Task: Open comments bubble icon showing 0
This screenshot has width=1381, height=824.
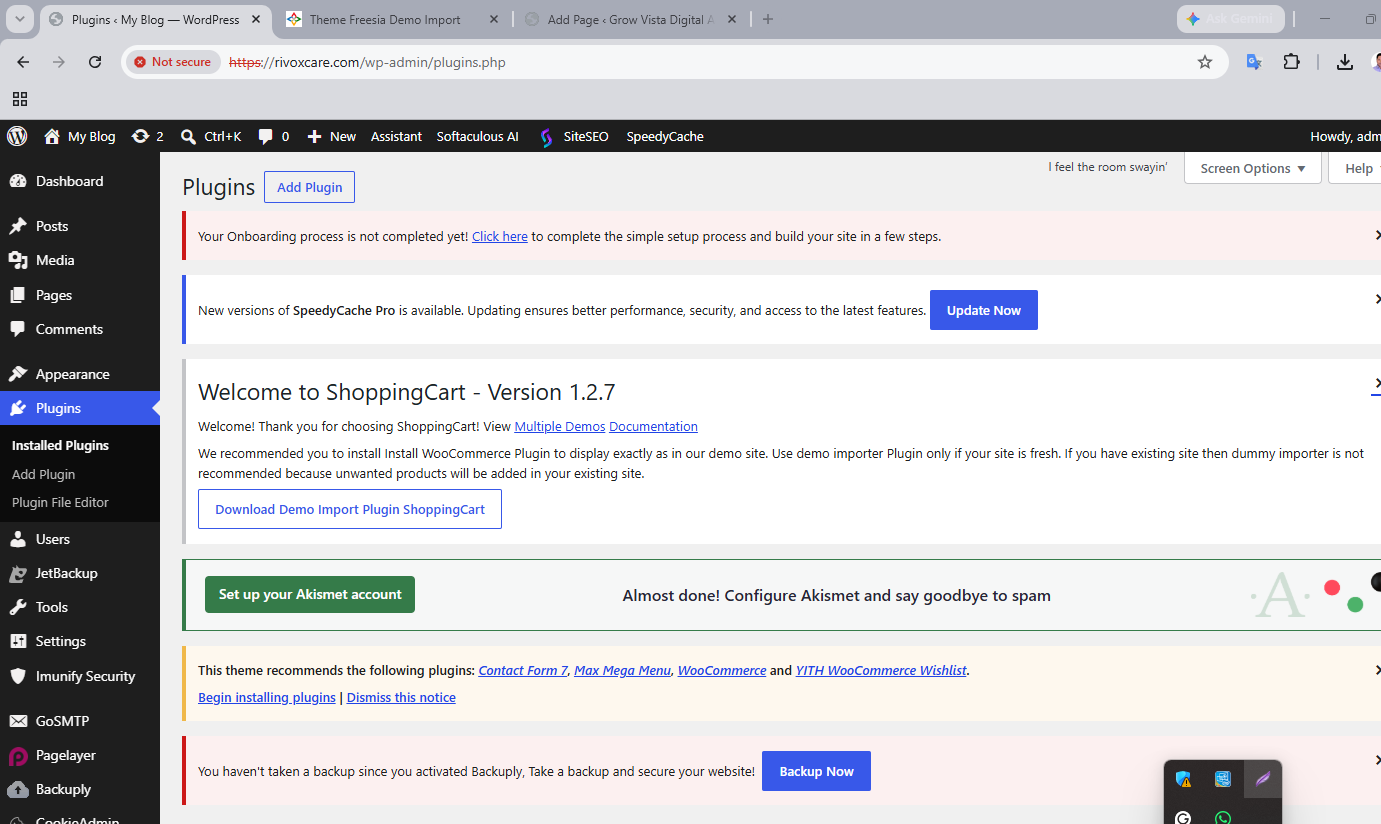Action: point(265,137)
